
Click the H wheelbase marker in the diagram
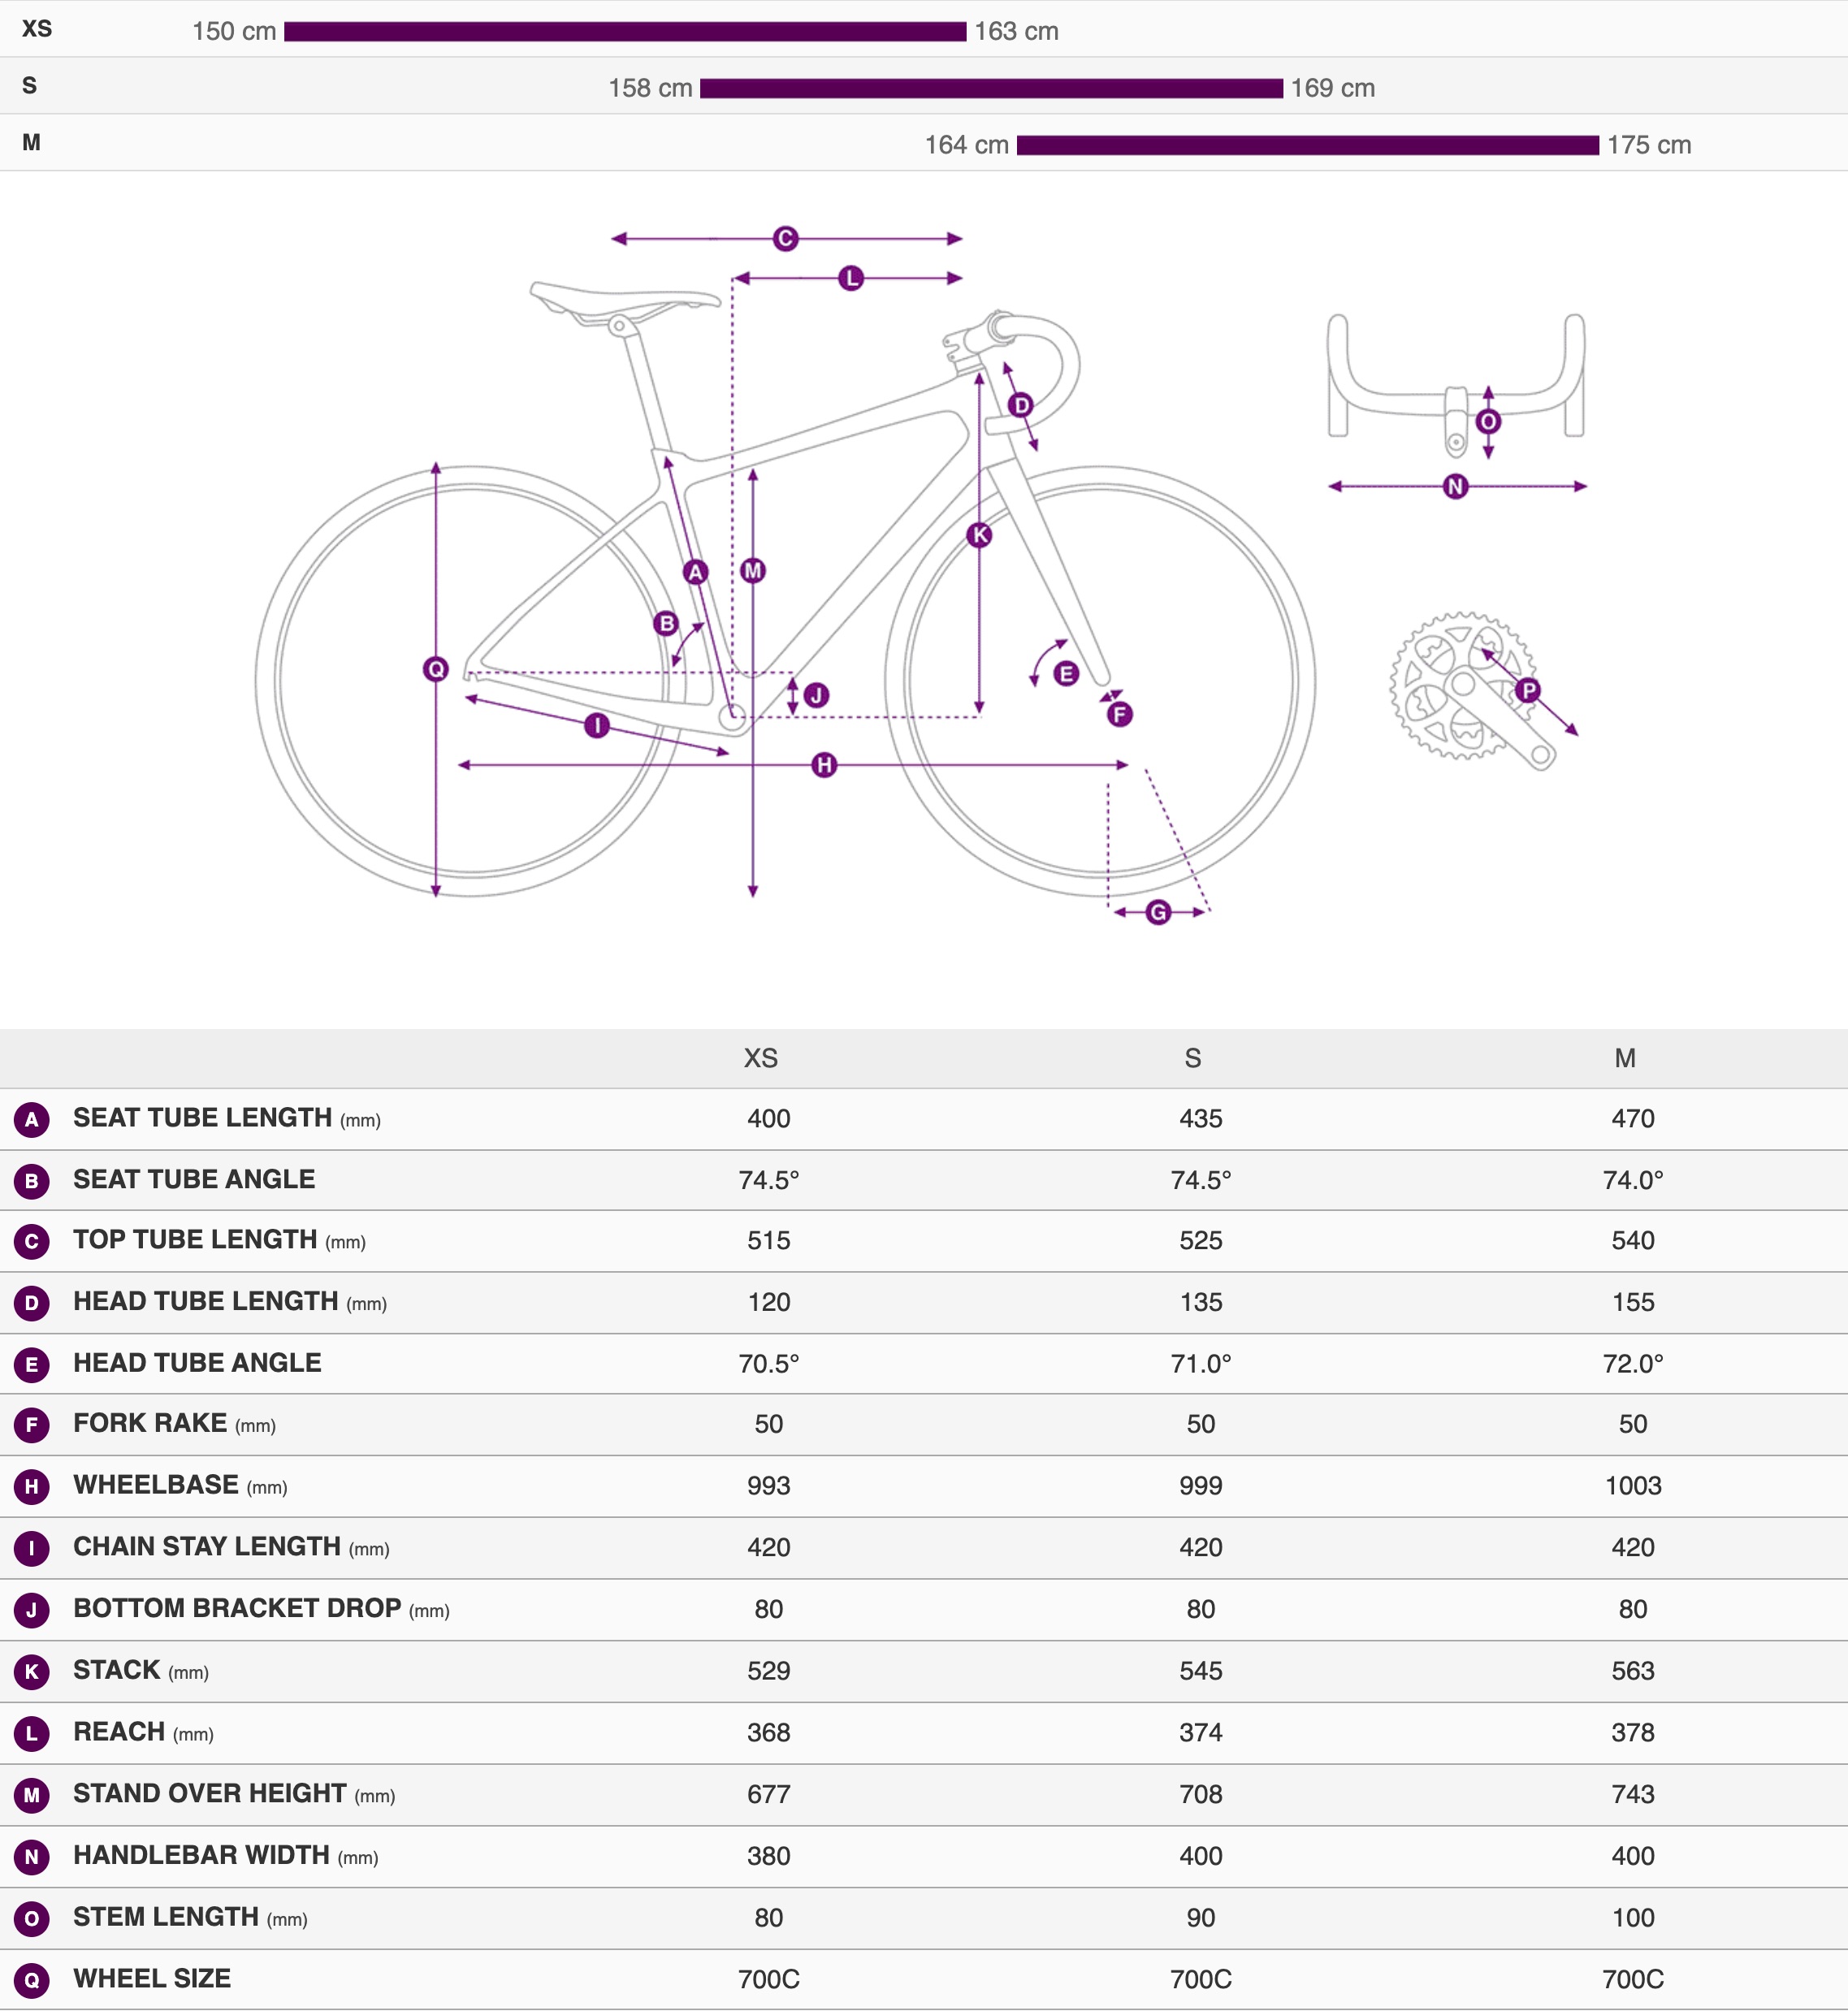click(x=824, y=765)
